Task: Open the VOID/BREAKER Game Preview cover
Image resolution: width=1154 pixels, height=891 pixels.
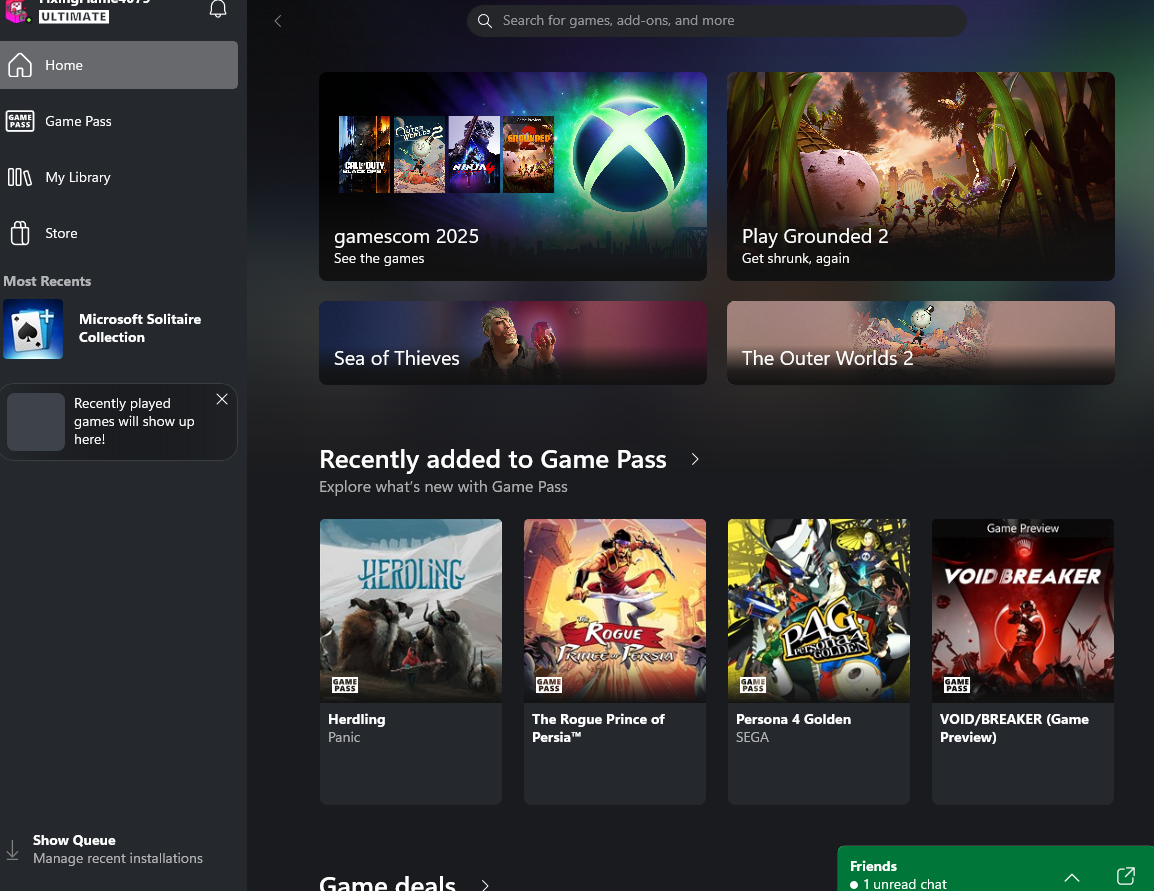Action: (x=1022, y=611)
